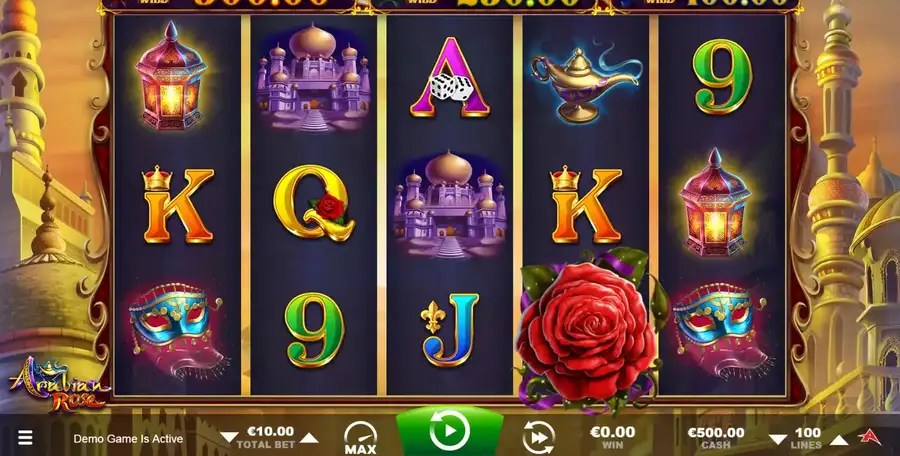Set the MAX bet gauge icon
This screenshot has height=456, width=900.
360,439
